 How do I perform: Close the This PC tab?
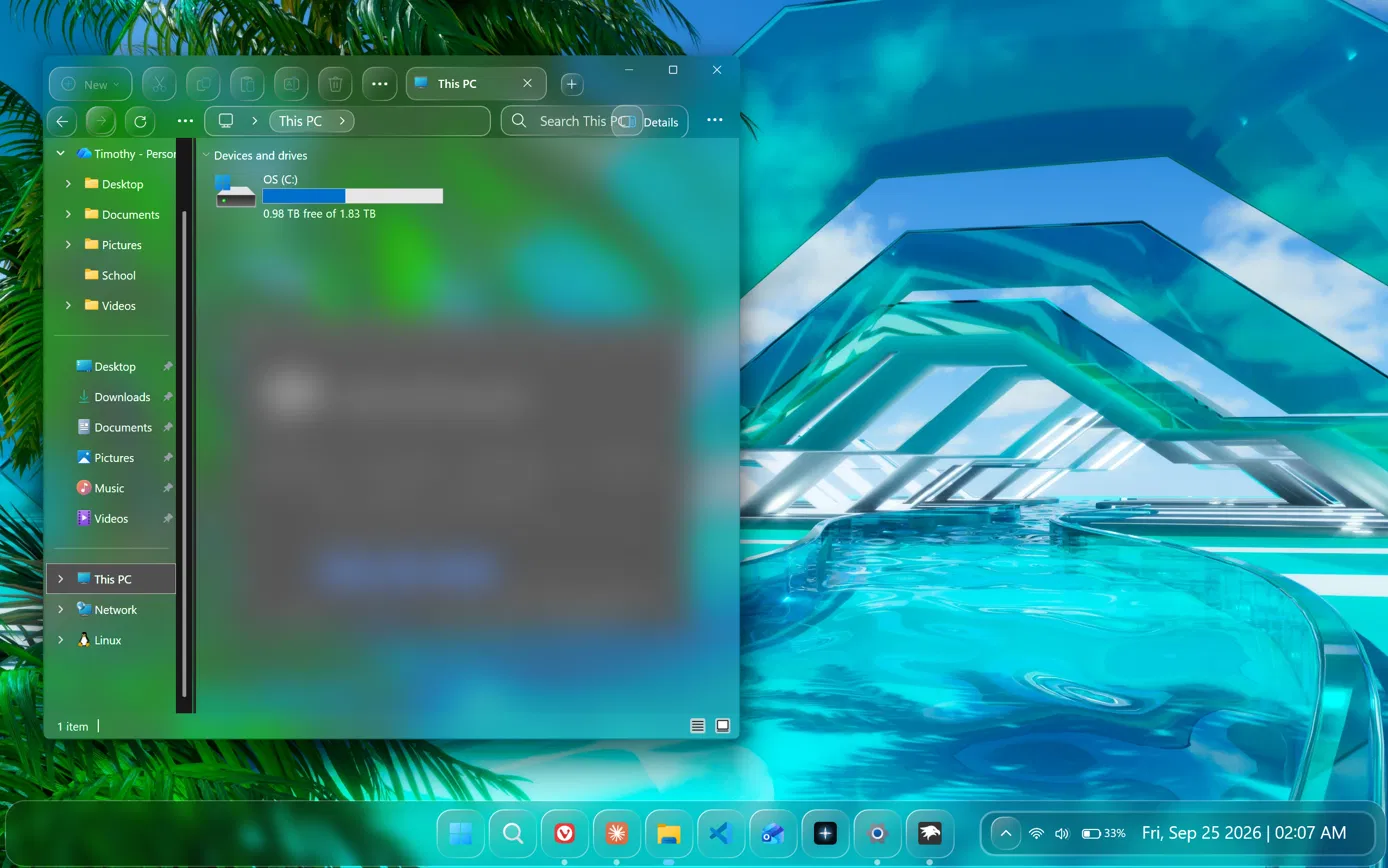pos(528,84)
